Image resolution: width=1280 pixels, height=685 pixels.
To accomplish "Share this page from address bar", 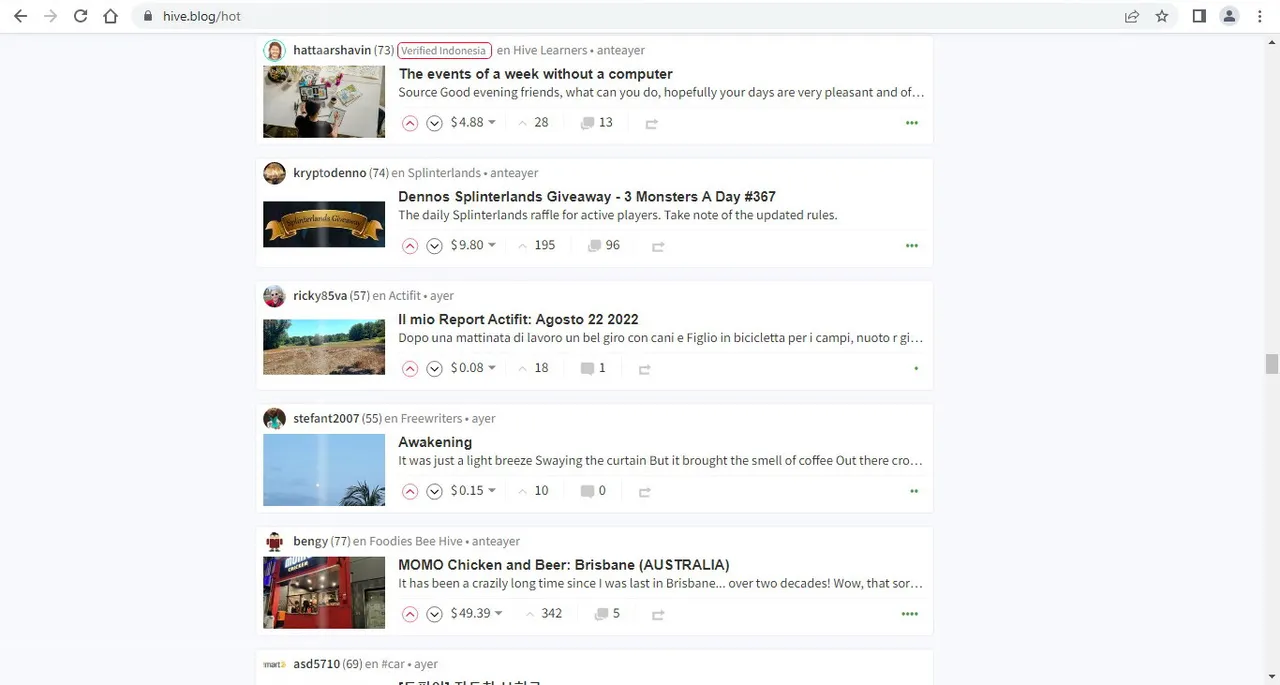I will pos(1132,16).
